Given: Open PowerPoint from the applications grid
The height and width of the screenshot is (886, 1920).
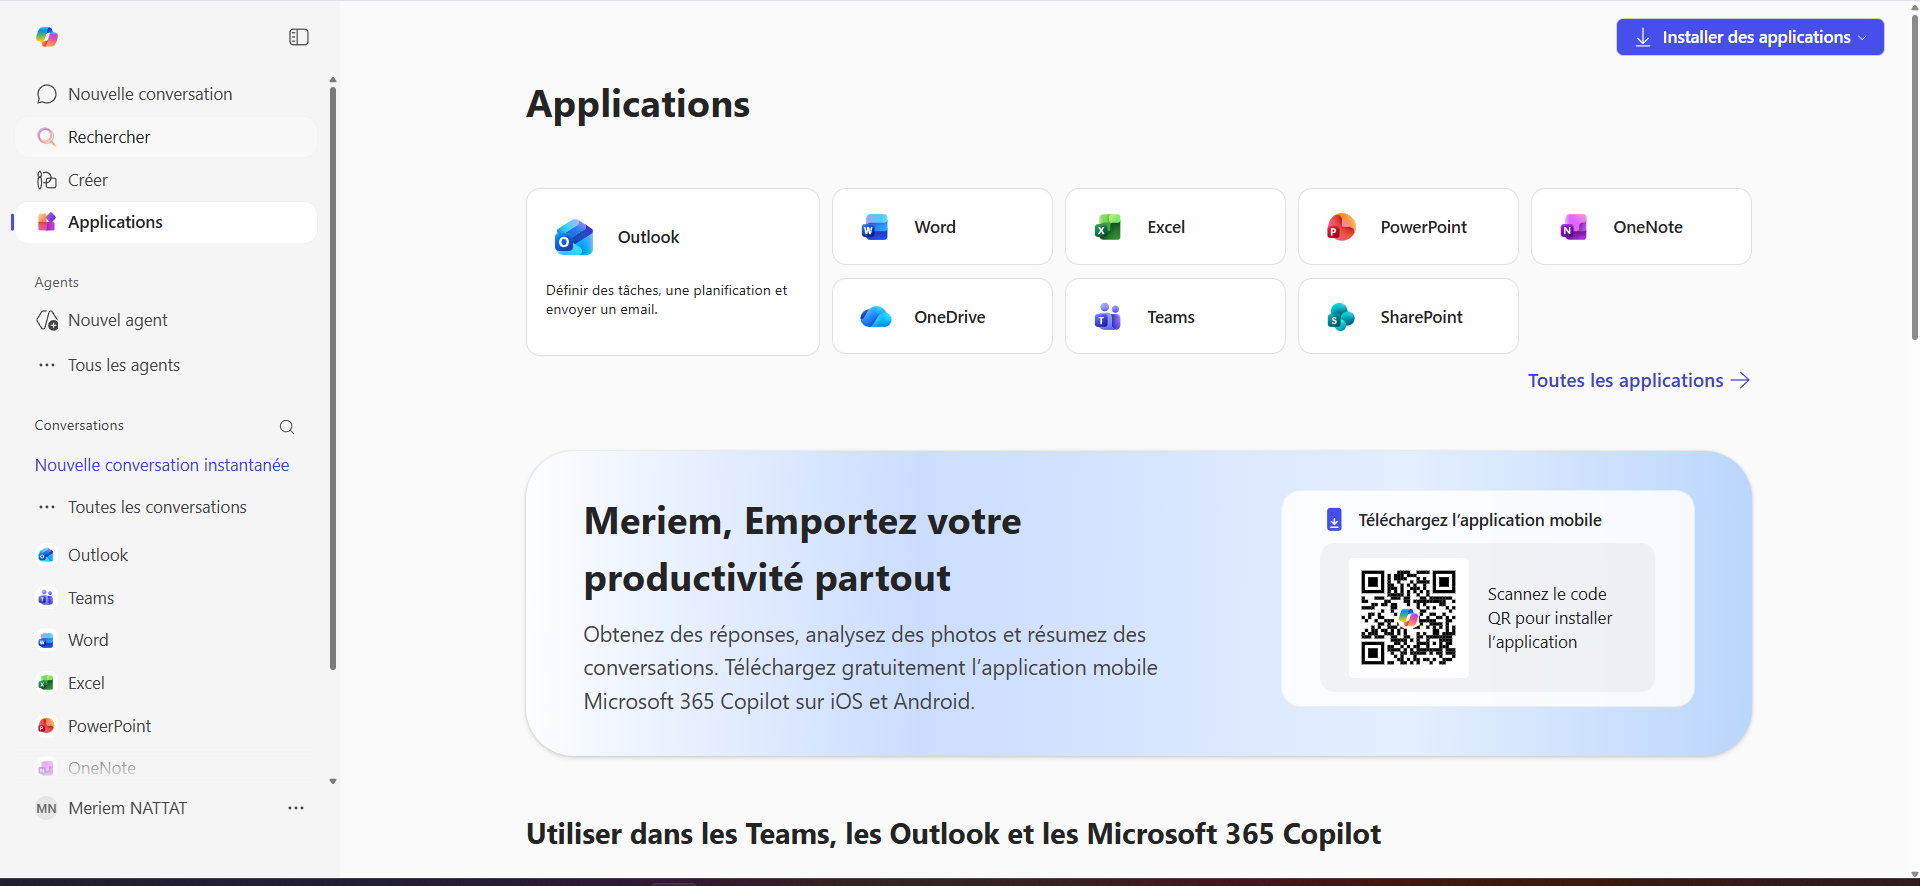Looking at the screenshot, I should 1408,227.
